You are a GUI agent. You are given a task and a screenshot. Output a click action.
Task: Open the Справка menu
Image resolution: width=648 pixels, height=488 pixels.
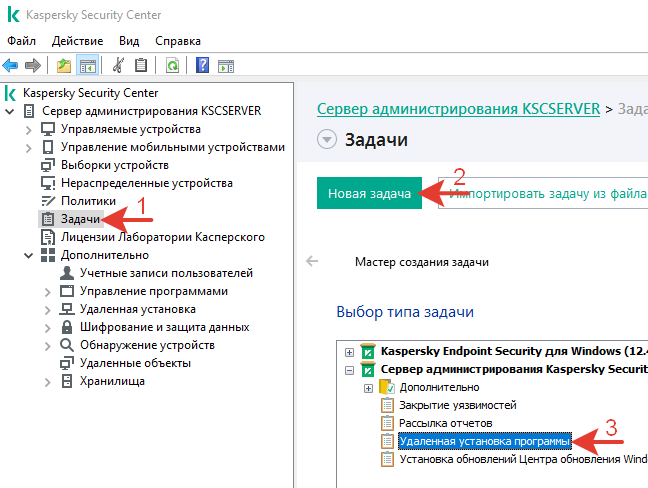point(178,41)
